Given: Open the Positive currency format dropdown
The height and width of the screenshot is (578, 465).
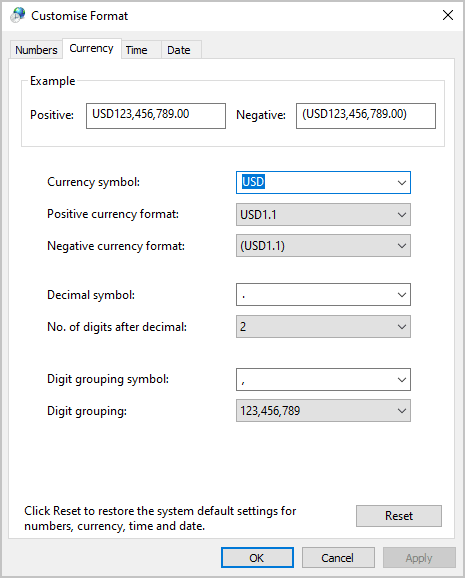Looking at the screenshot, I should pos(323,215).
